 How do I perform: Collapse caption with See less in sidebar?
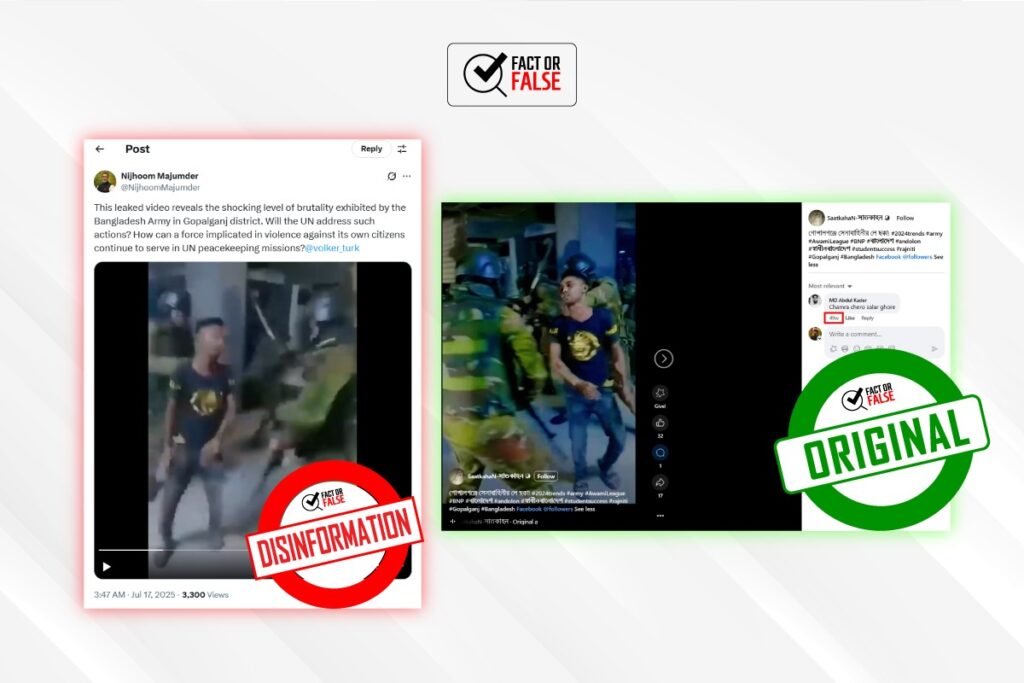[813, 265]
